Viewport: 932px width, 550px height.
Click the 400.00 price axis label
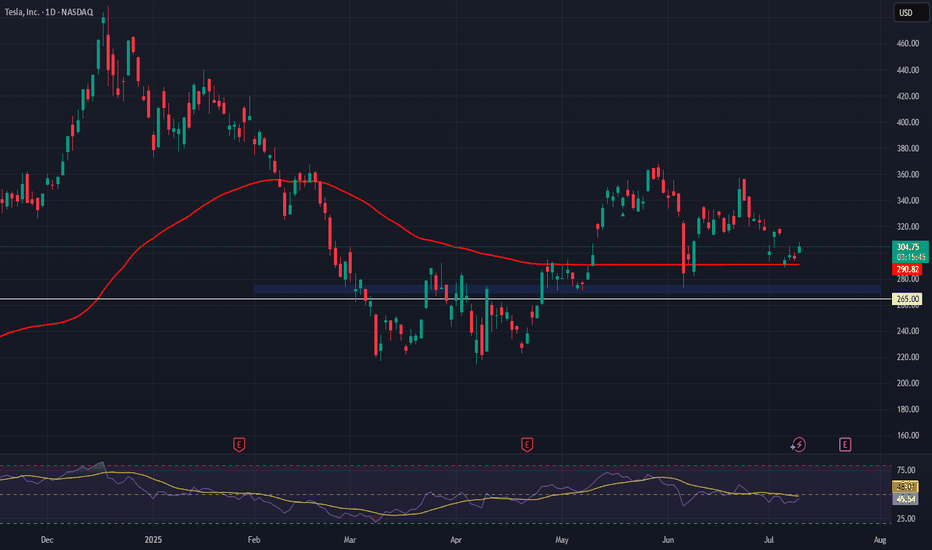908,122
